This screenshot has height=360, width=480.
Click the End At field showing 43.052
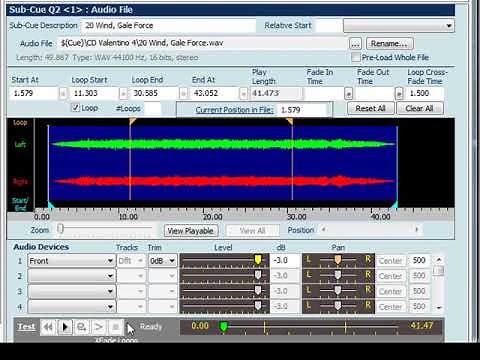(x=215, y=93)
